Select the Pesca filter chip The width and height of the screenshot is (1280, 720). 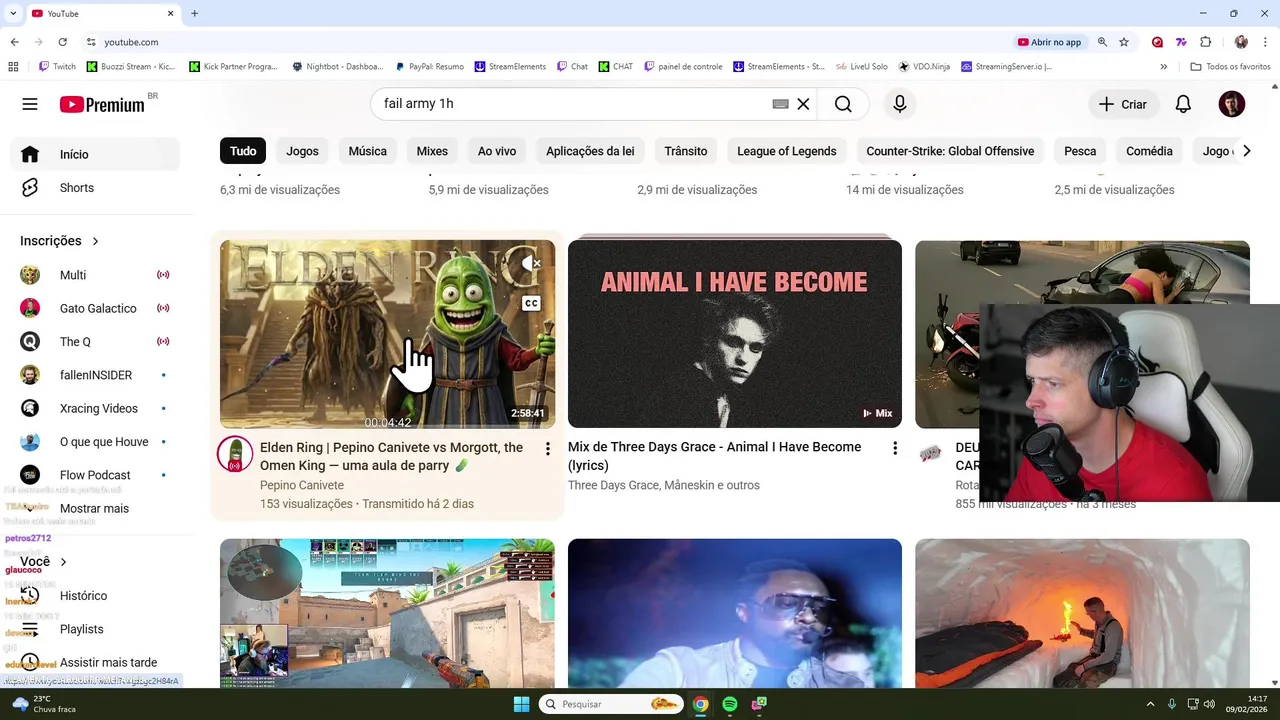[x=1080, y=151]
